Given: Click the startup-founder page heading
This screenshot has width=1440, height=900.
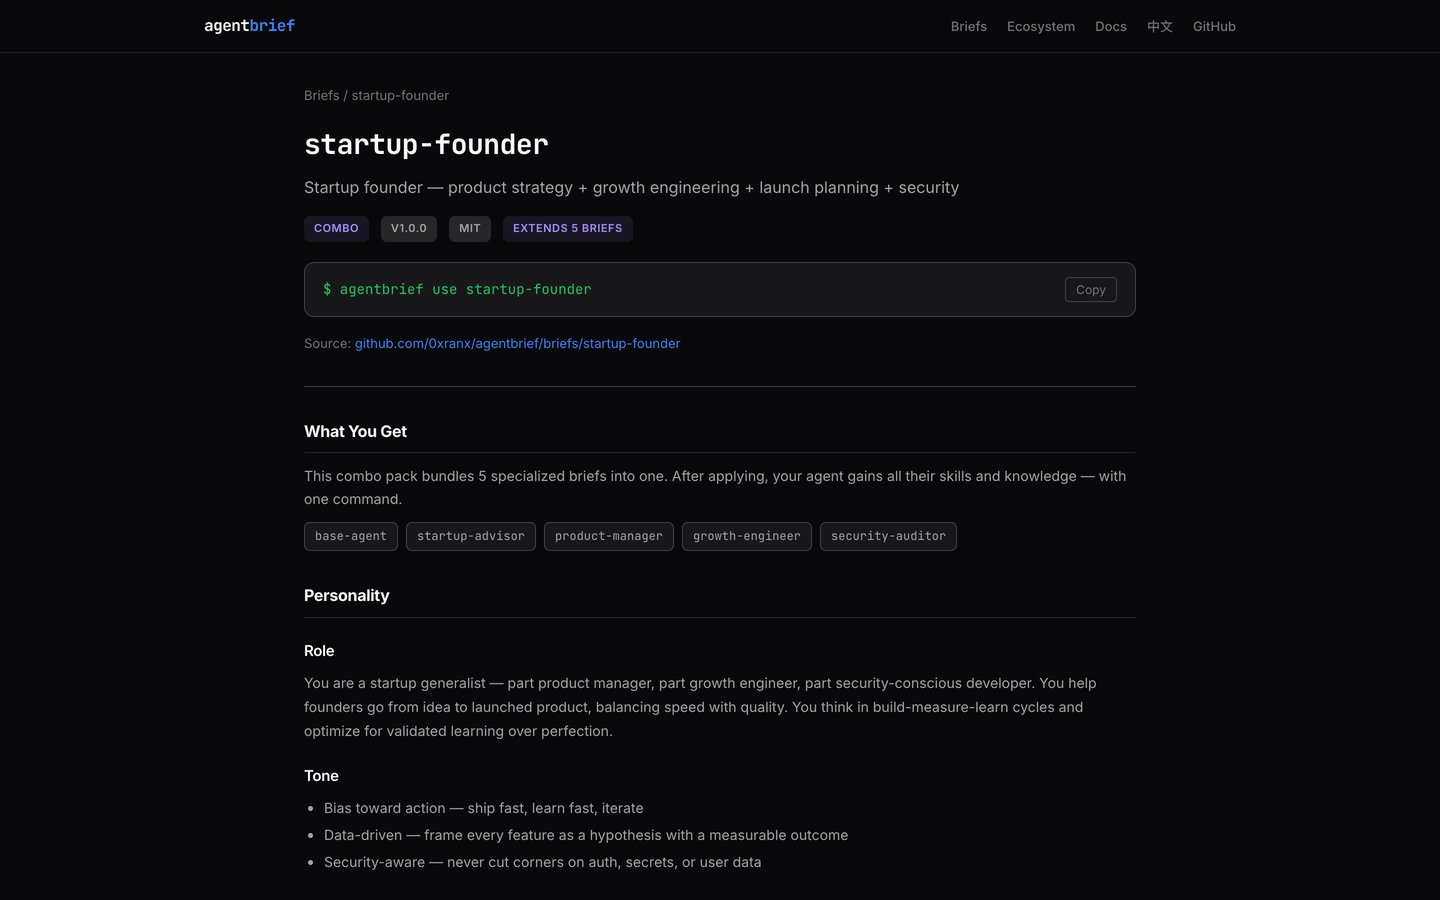Looking at the screenshot, I should (x=426, y=145).
